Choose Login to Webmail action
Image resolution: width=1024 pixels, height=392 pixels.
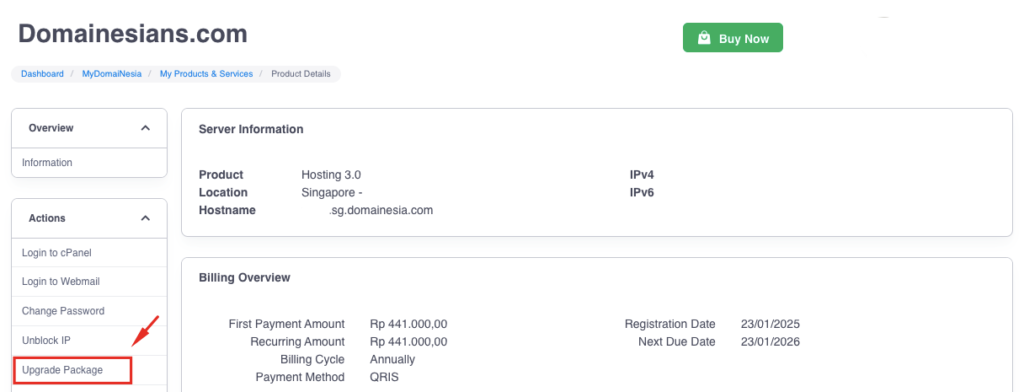[x=89, y=282]
